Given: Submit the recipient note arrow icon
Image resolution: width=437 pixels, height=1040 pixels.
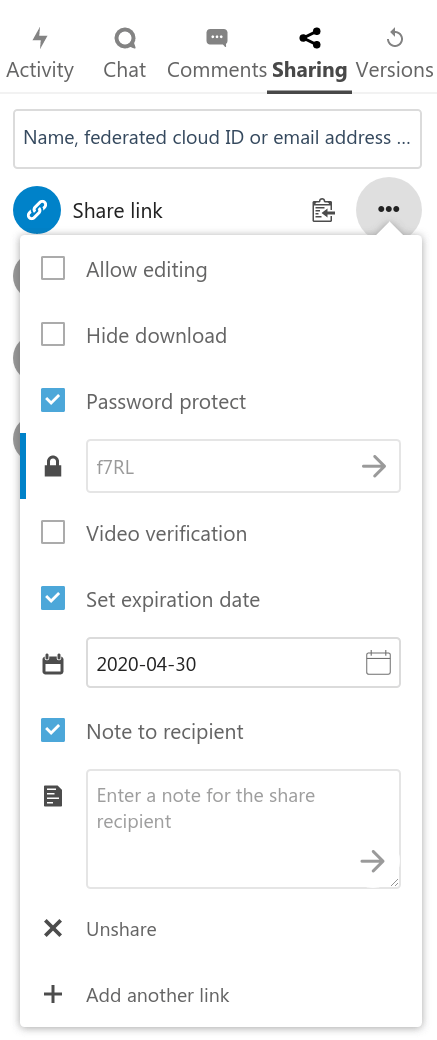Looking at the screenshot, I should pyautogui.click(x=373, y=862).
